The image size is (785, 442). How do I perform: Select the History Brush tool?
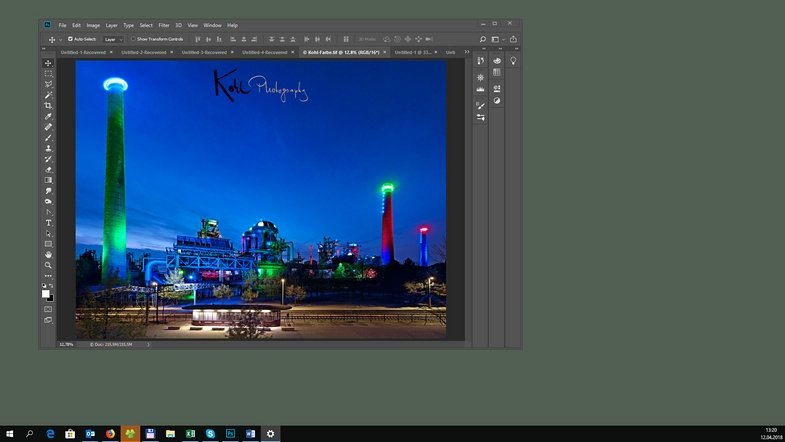(48, 159)
